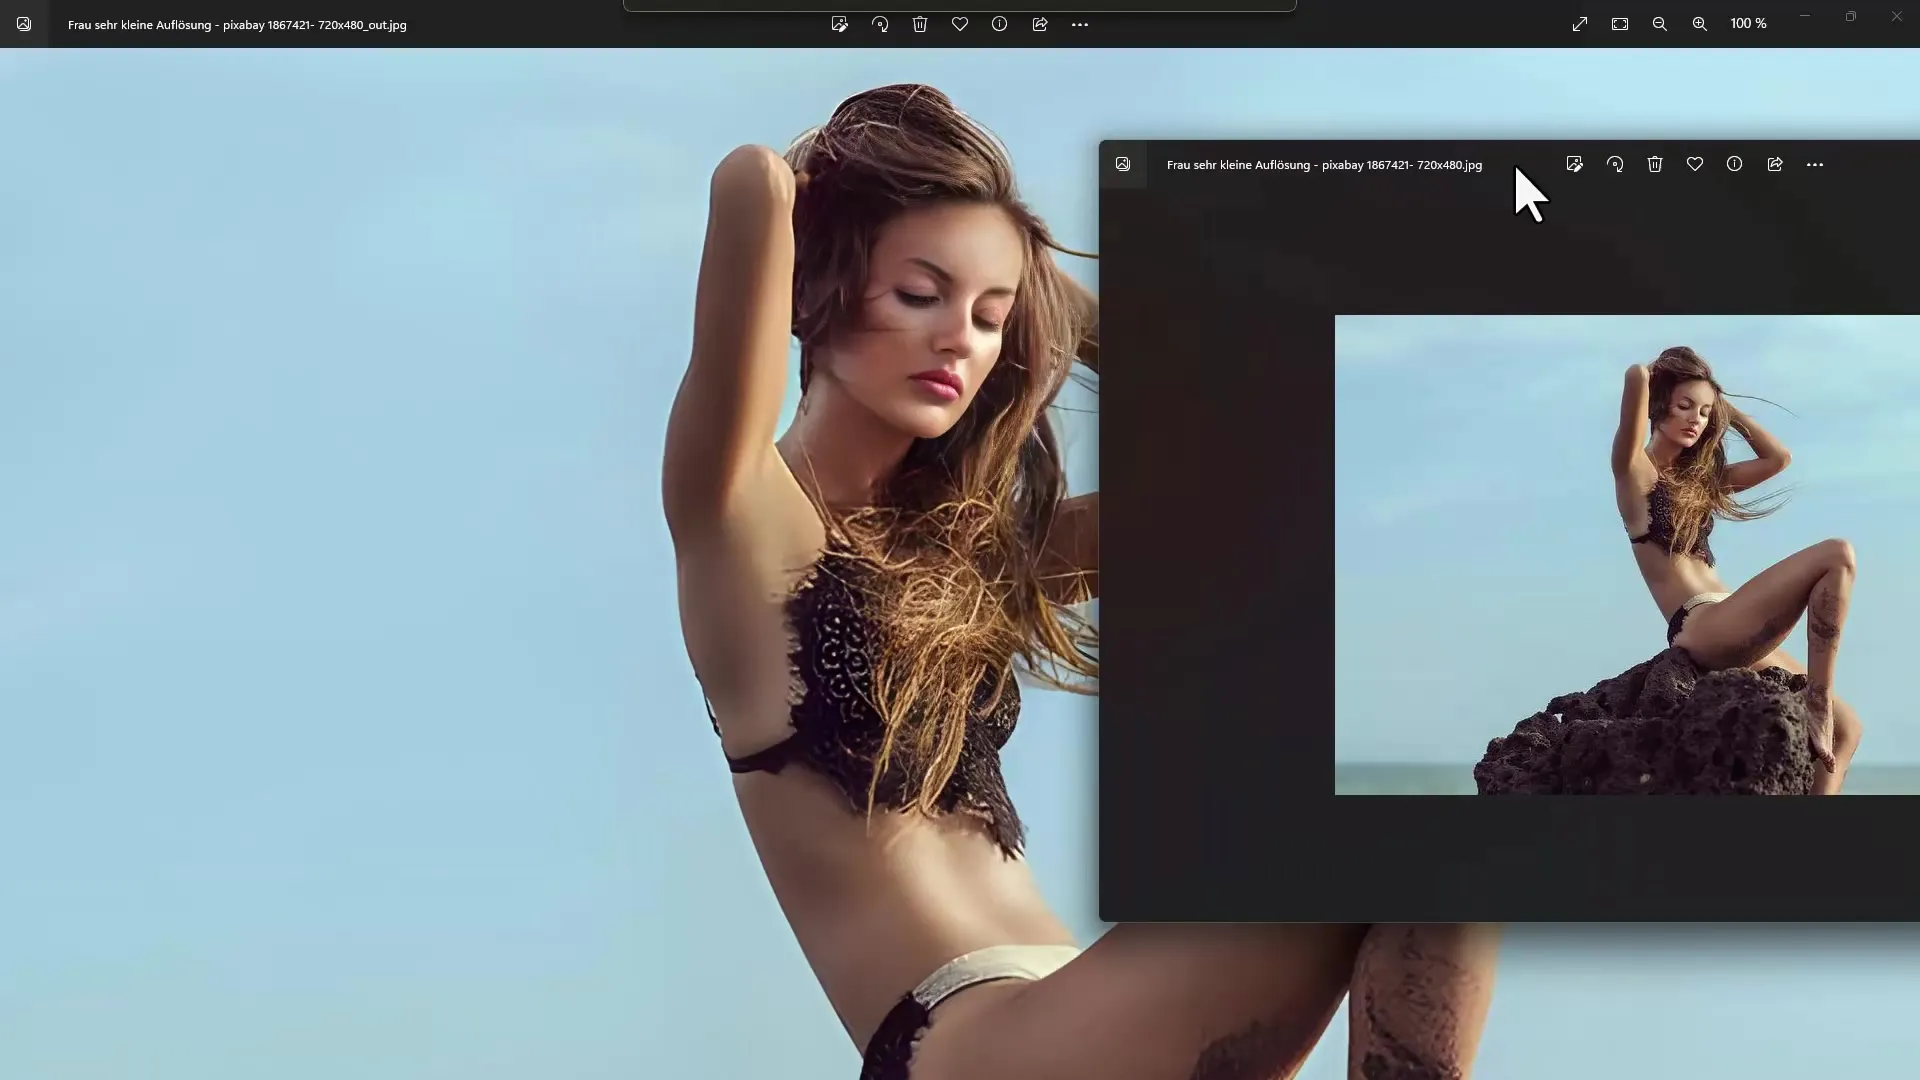
Task: Open the three-dot menu in the _out.jpg window
Action: 1080,24
